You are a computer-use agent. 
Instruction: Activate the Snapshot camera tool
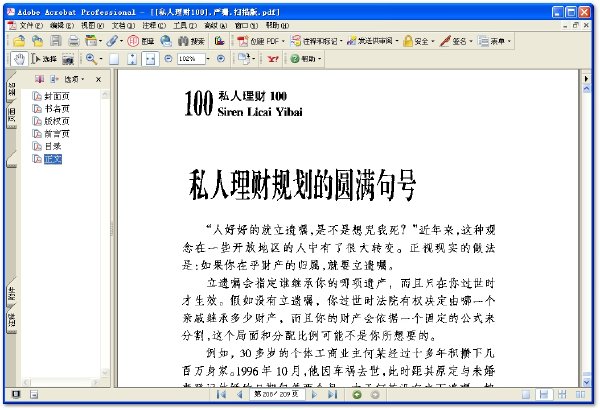pyautogui.click(x=68, y=59)
